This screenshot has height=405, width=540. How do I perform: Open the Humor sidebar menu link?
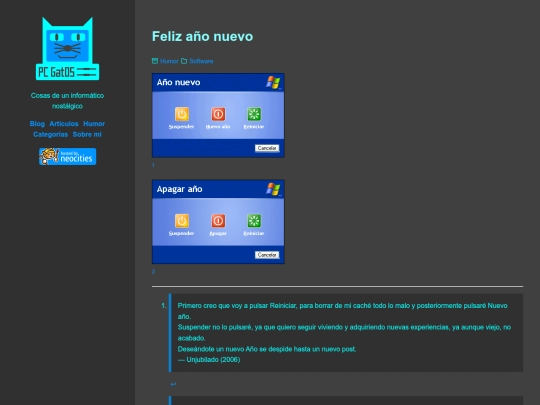tap(94, 124)
